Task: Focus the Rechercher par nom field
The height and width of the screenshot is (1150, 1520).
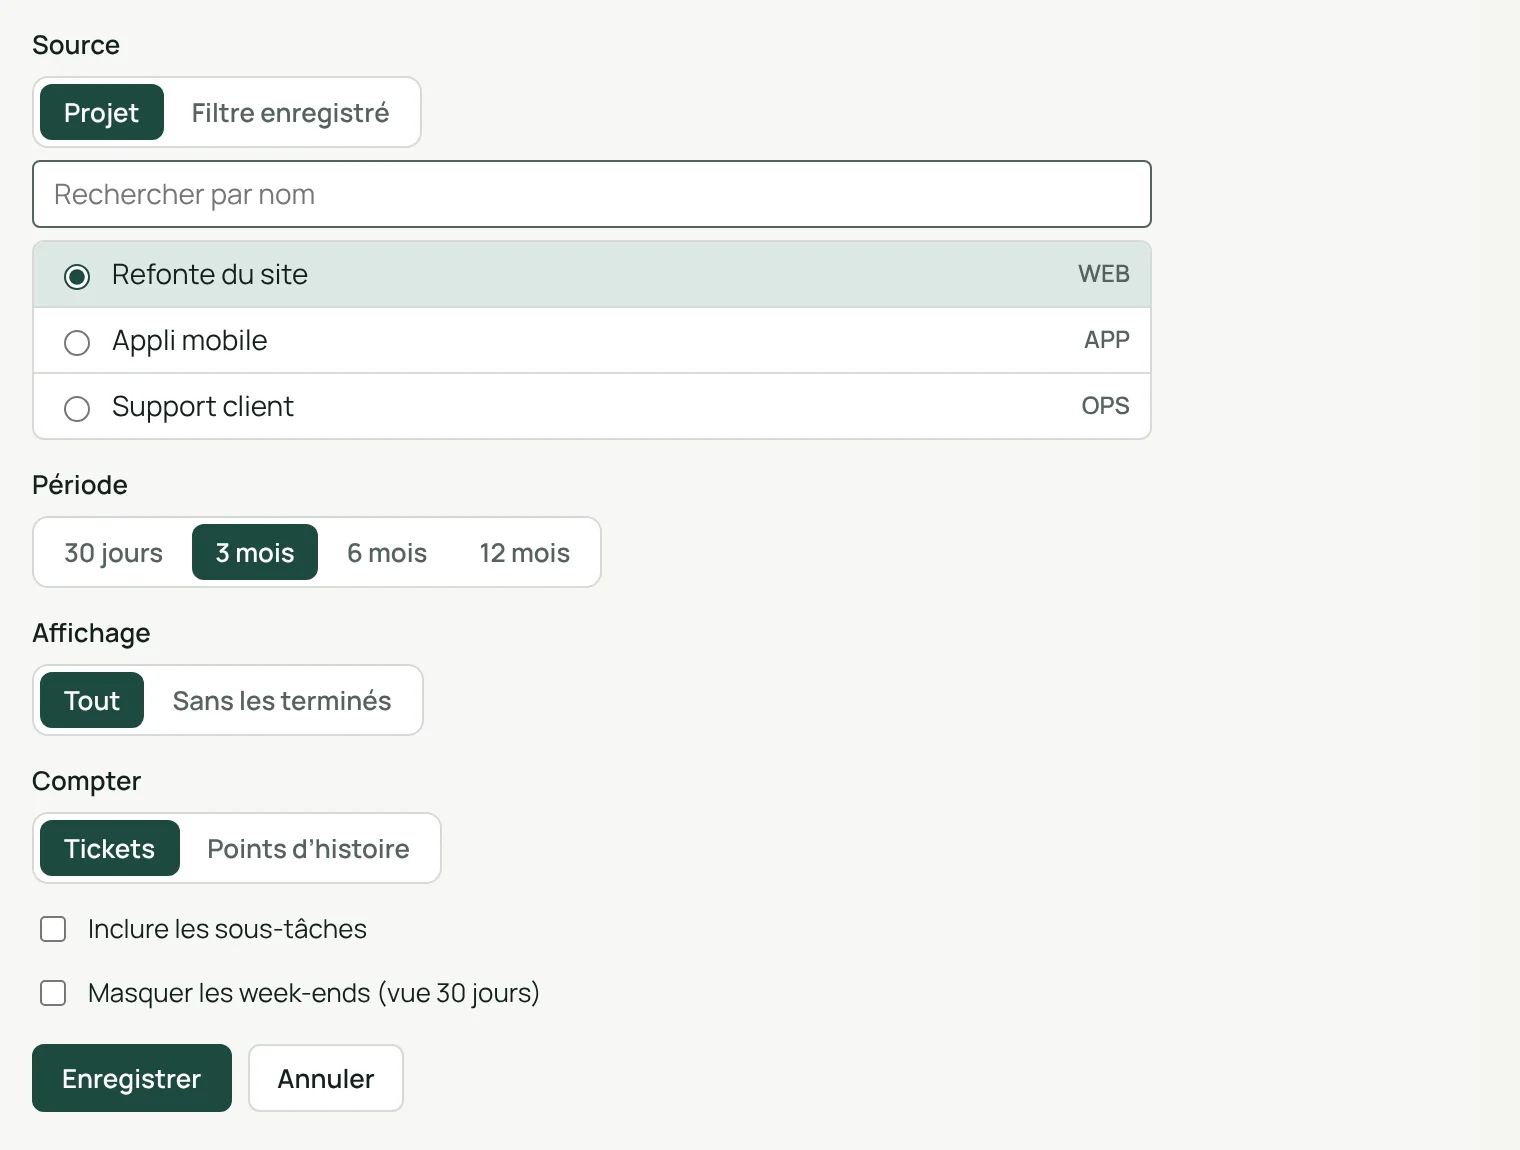Action: [x=592, y=194]
